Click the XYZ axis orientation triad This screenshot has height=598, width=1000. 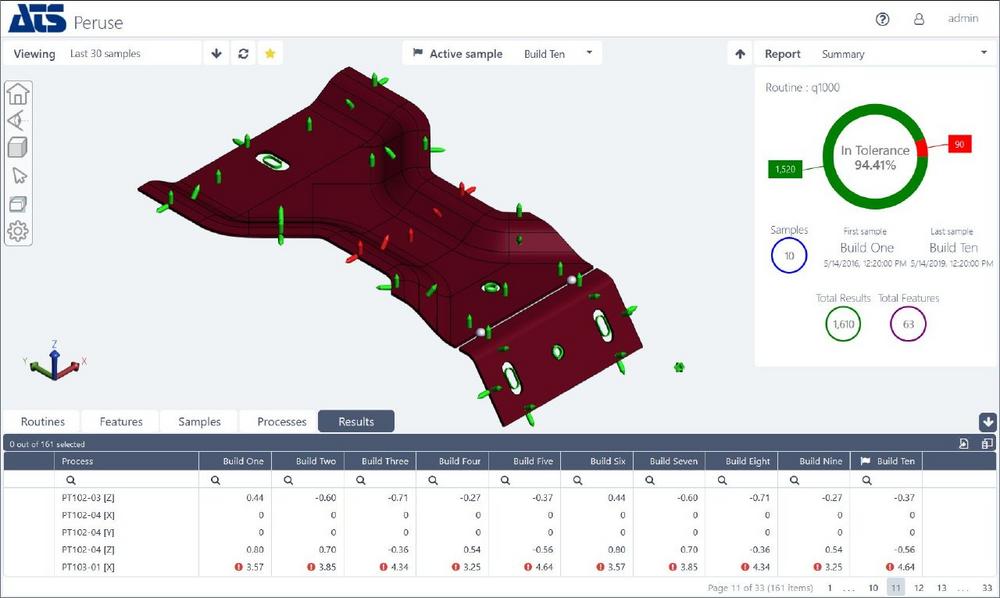(55, 361)
